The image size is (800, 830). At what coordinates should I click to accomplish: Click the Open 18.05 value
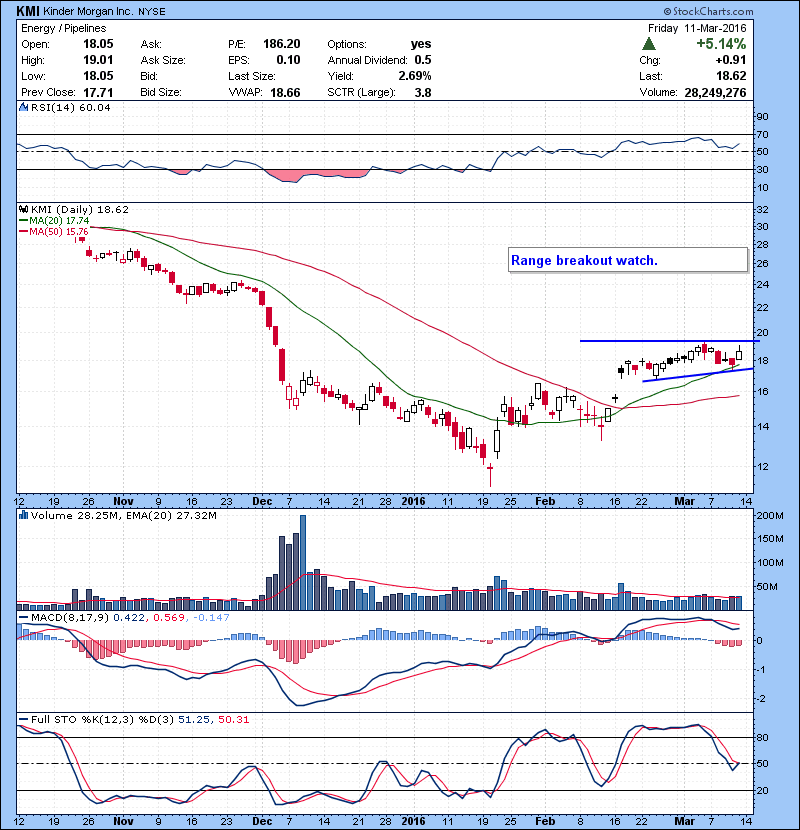coord(98,44)
